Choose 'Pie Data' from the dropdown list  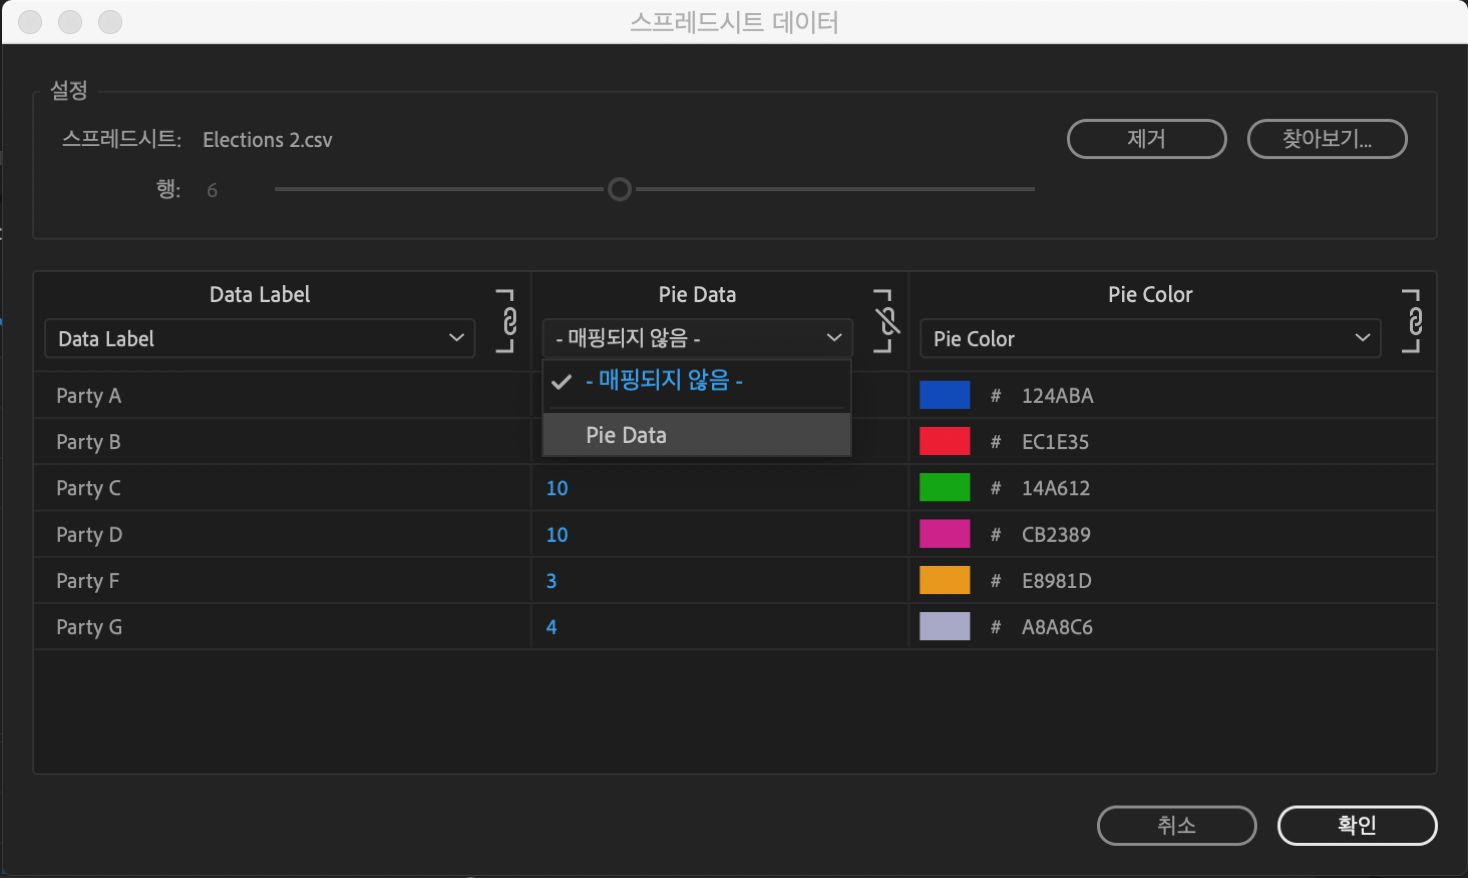pos(697,435)
